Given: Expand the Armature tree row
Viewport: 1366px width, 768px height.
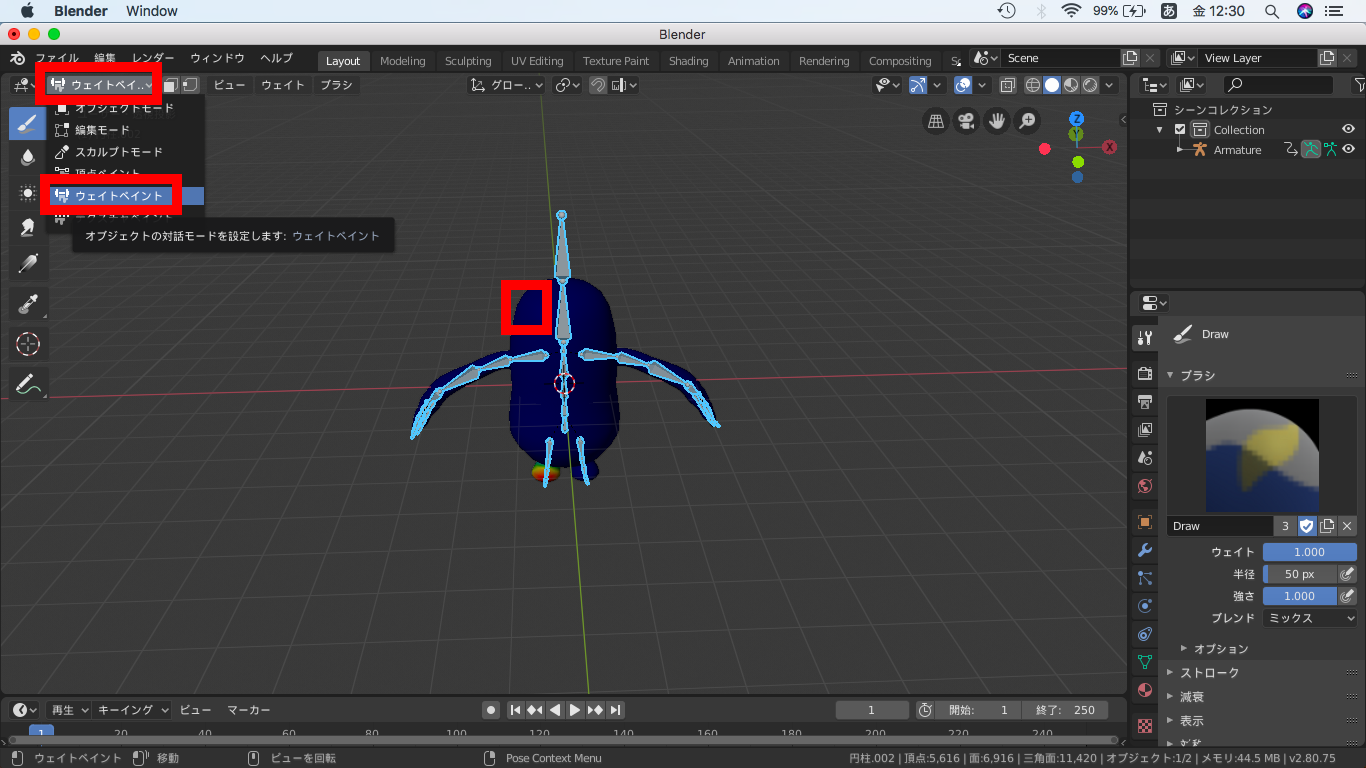Looking at the screenshot, I should point(1180,150).
